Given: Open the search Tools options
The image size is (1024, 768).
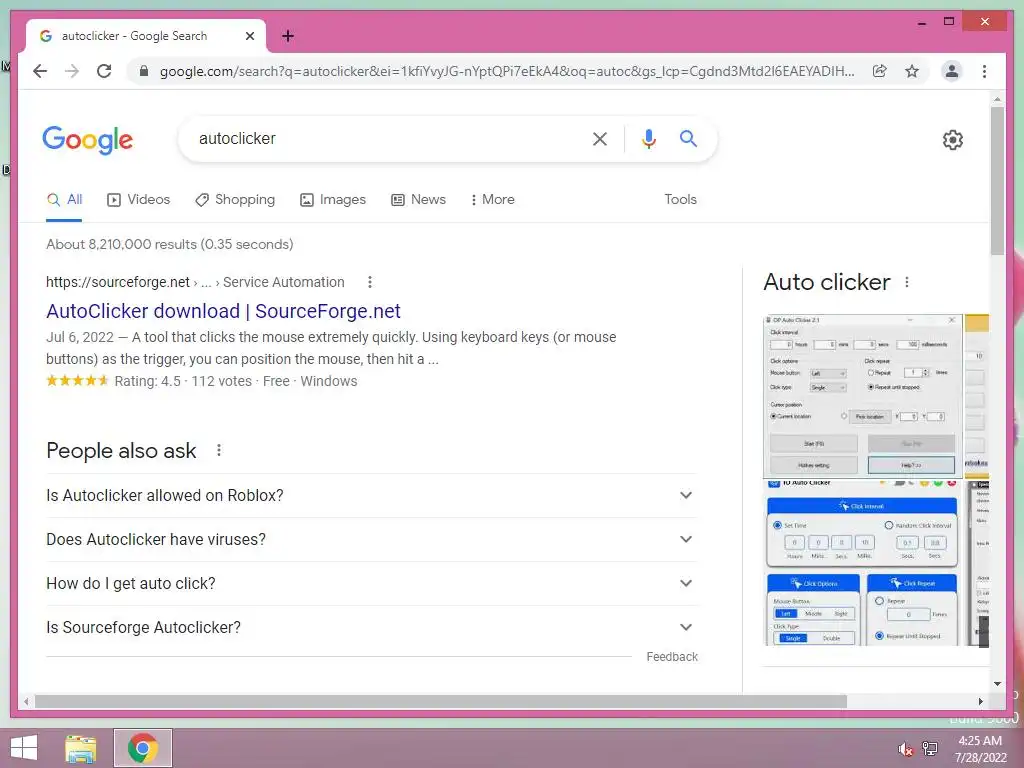Looking at the screenshot, I should coord(680,200).
